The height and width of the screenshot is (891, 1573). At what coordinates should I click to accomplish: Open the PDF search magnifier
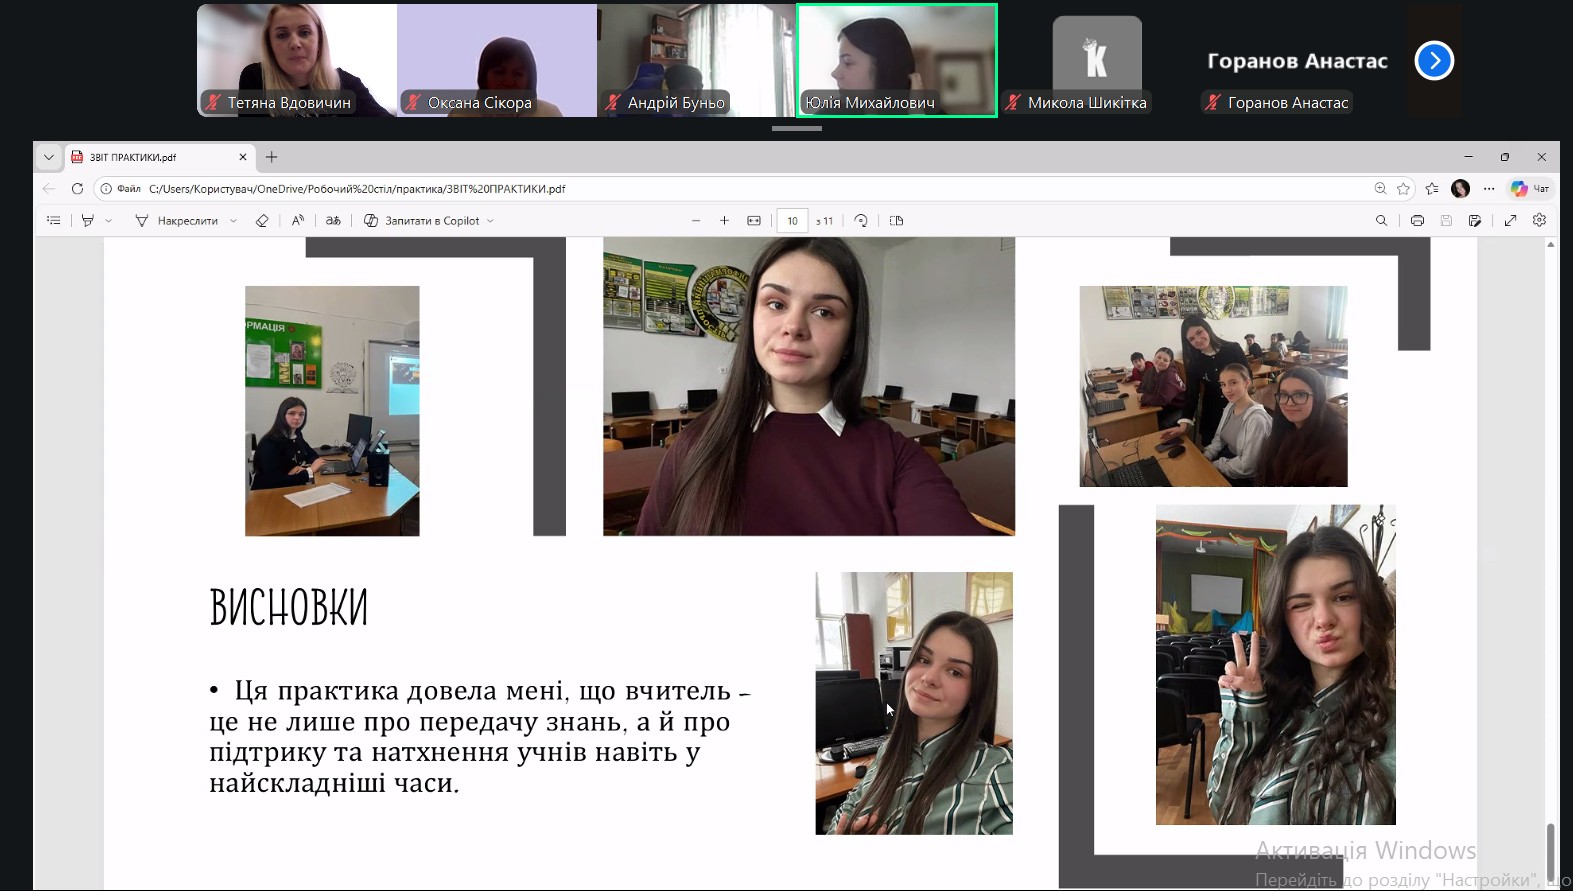(x=1381, y=221)
